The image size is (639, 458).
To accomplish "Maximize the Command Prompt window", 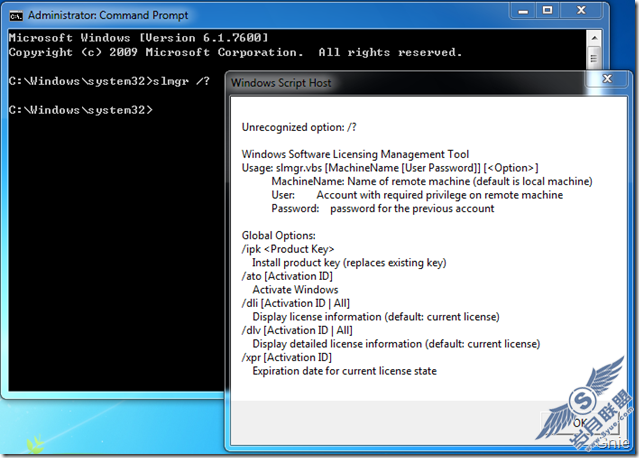I will tap(548, 11).
